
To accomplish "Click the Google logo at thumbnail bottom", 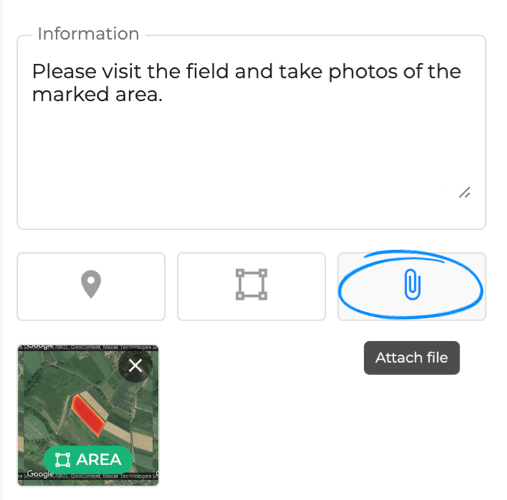I will tap(40, 474).
